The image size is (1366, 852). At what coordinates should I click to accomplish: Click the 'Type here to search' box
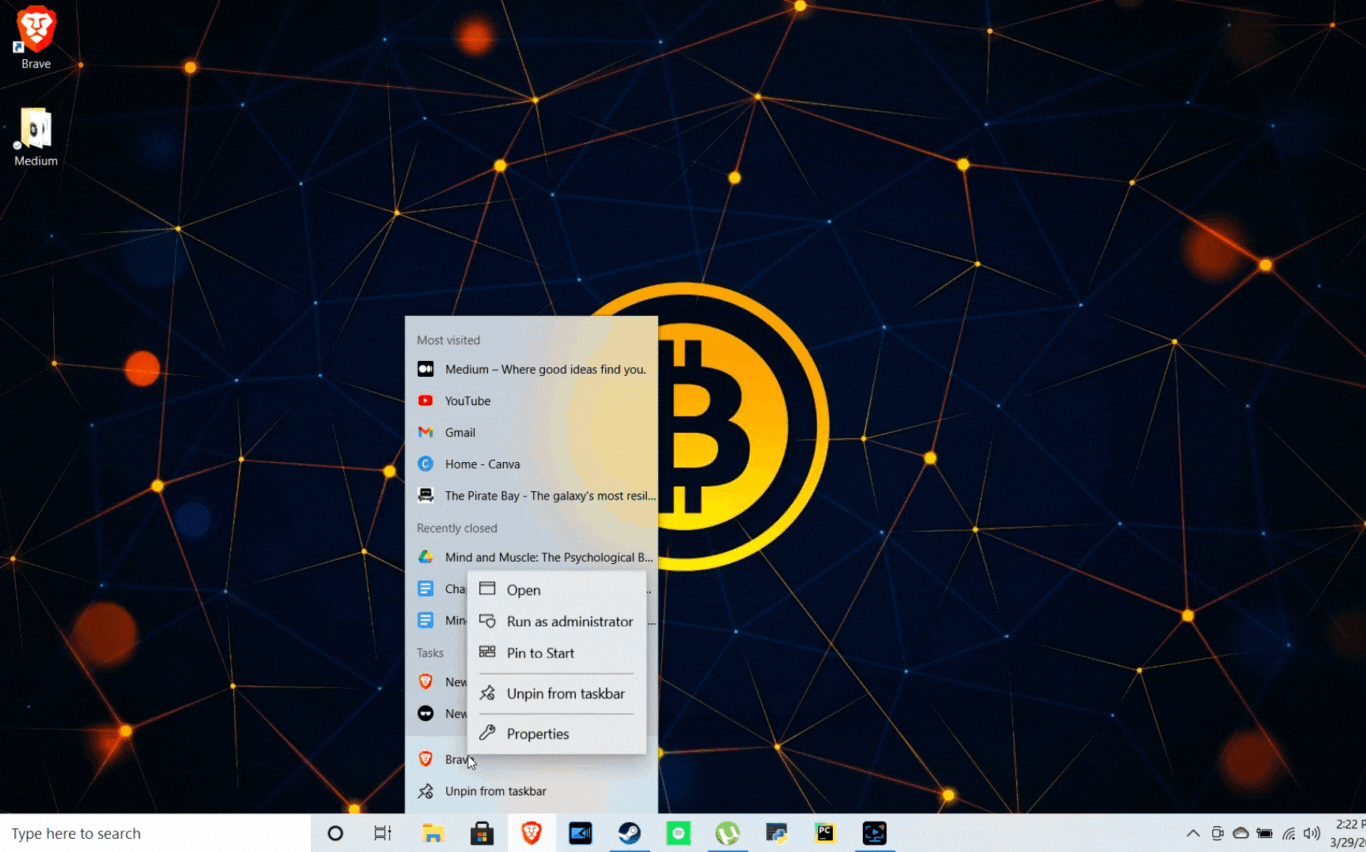155,833
